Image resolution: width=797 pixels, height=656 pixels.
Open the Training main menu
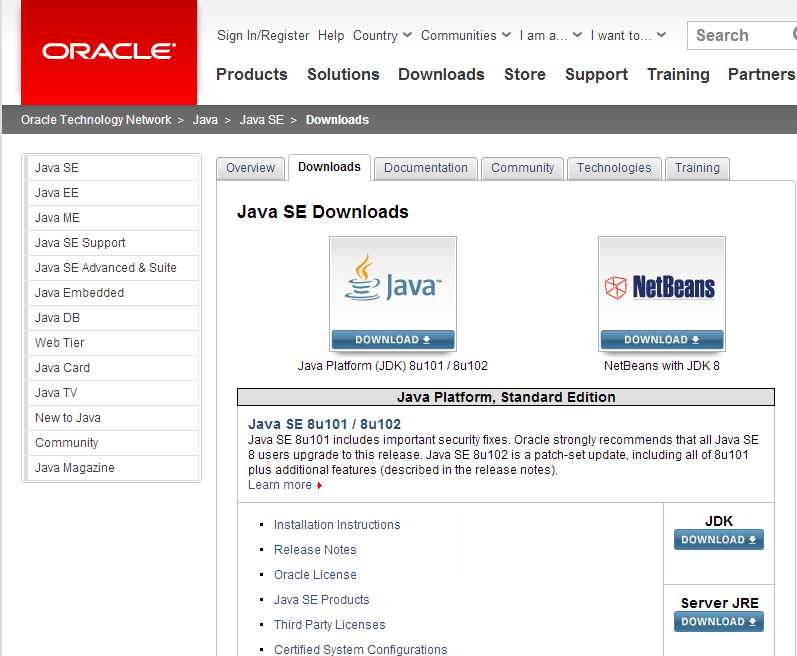(678, 74)
